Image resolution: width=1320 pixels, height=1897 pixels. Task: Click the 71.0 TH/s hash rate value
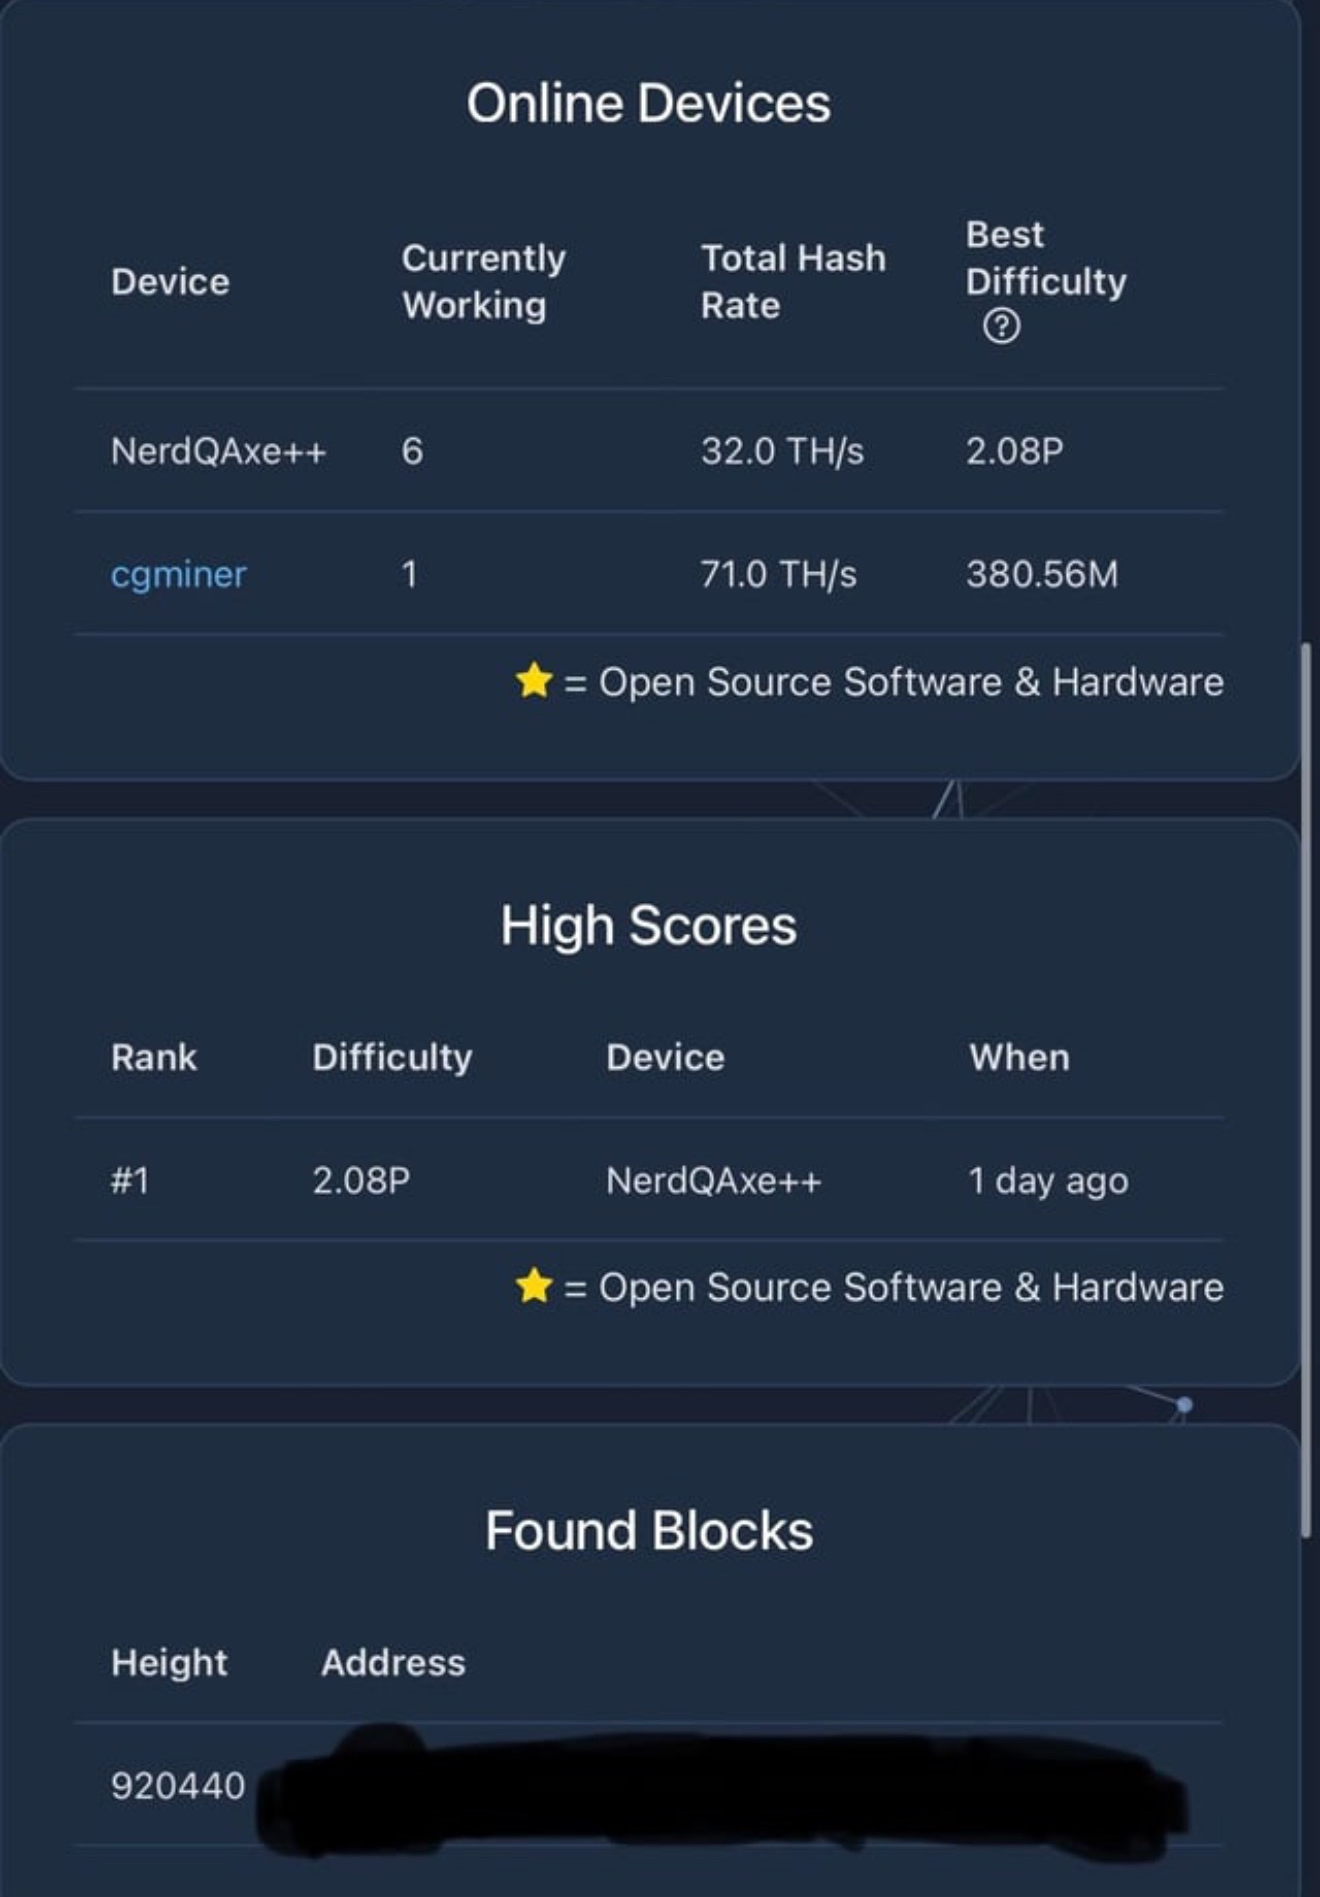point(778,574)
